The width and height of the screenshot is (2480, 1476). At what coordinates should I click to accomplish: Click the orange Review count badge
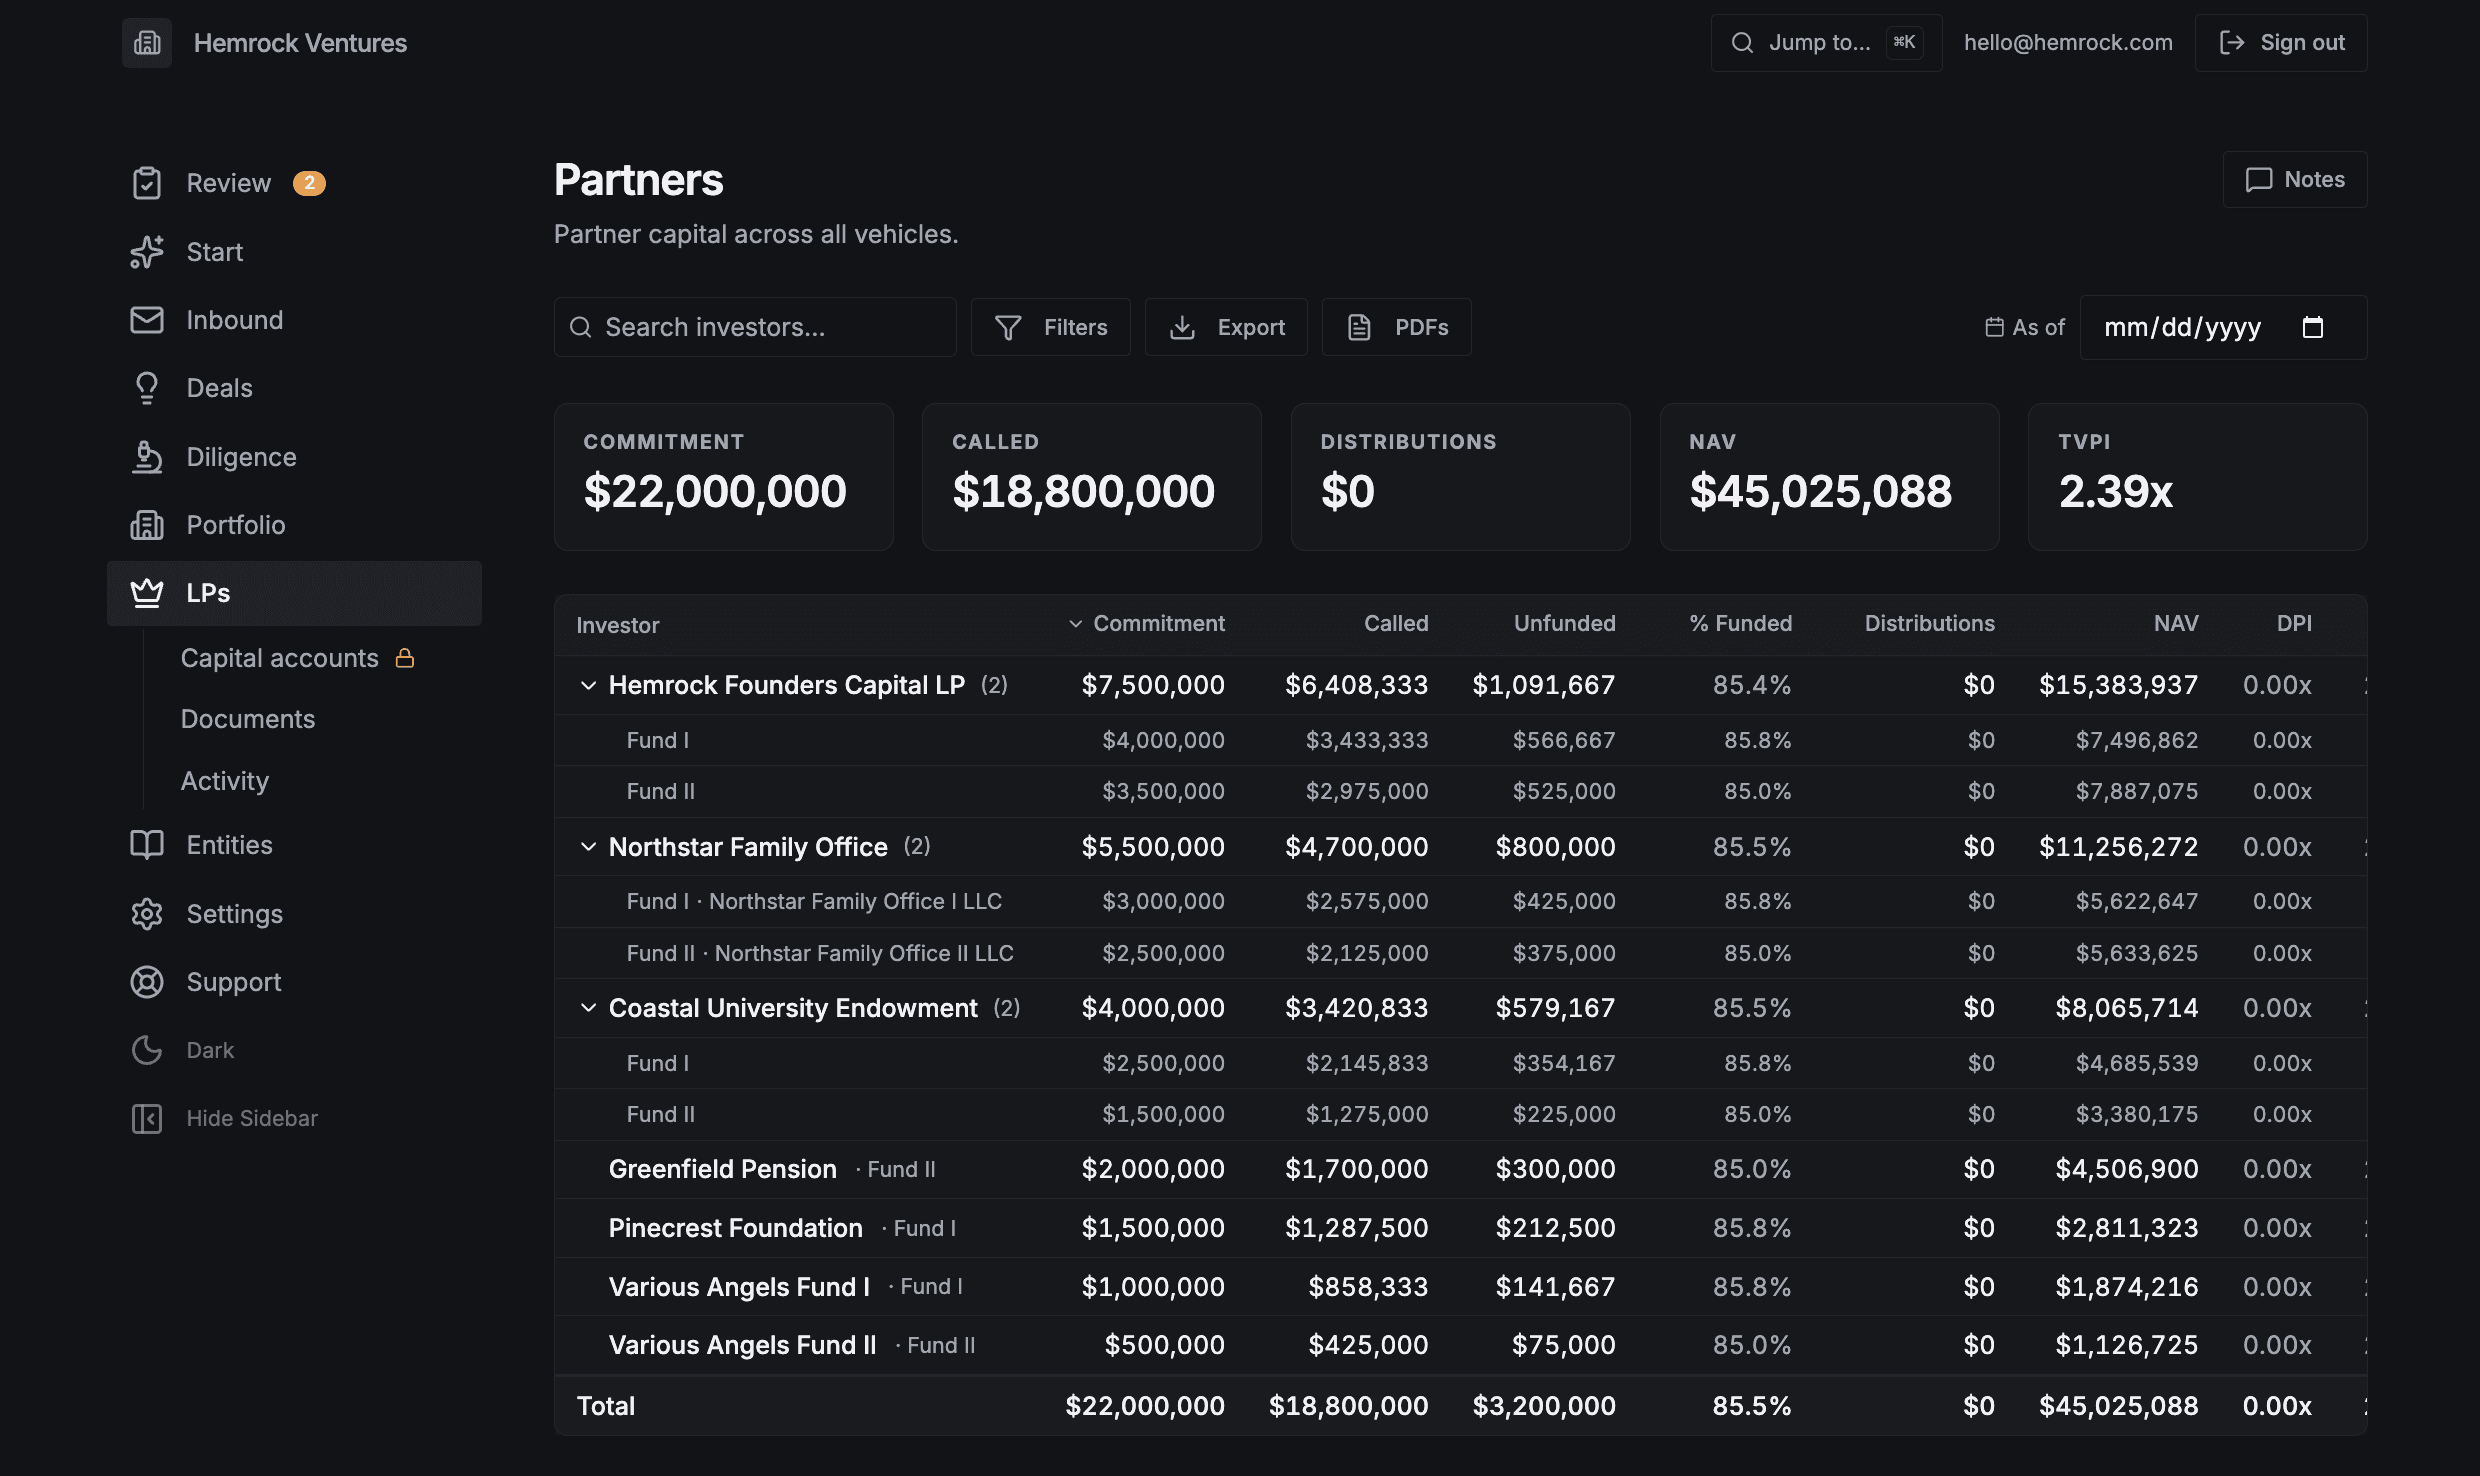pyautogui.click(x=309, y=183)
